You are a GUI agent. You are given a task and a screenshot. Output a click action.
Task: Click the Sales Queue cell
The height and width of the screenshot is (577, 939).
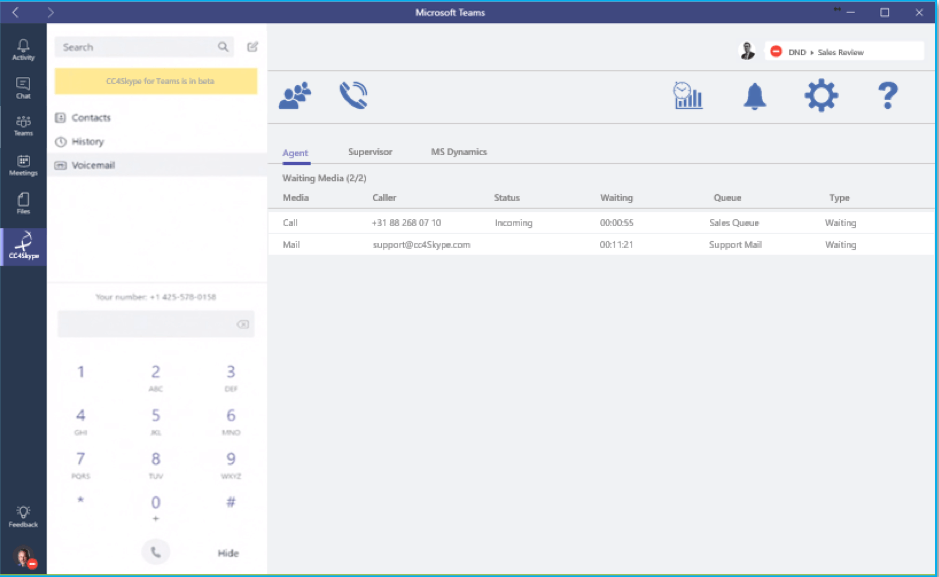(734, 223)
